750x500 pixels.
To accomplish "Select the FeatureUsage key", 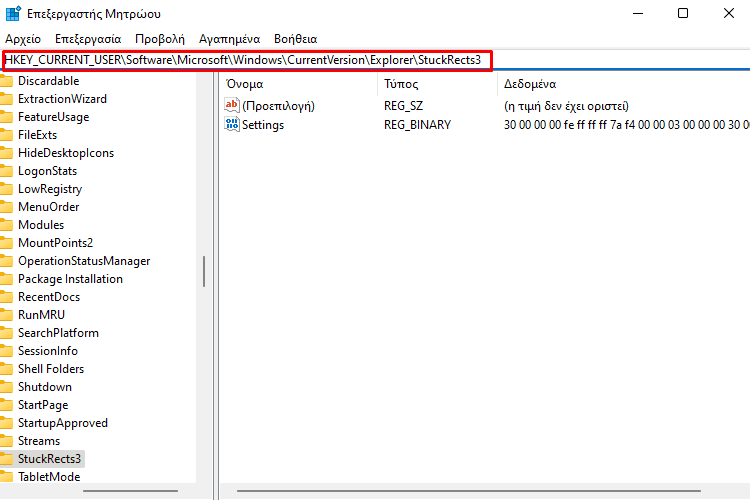I will click(x=54, y=117).
